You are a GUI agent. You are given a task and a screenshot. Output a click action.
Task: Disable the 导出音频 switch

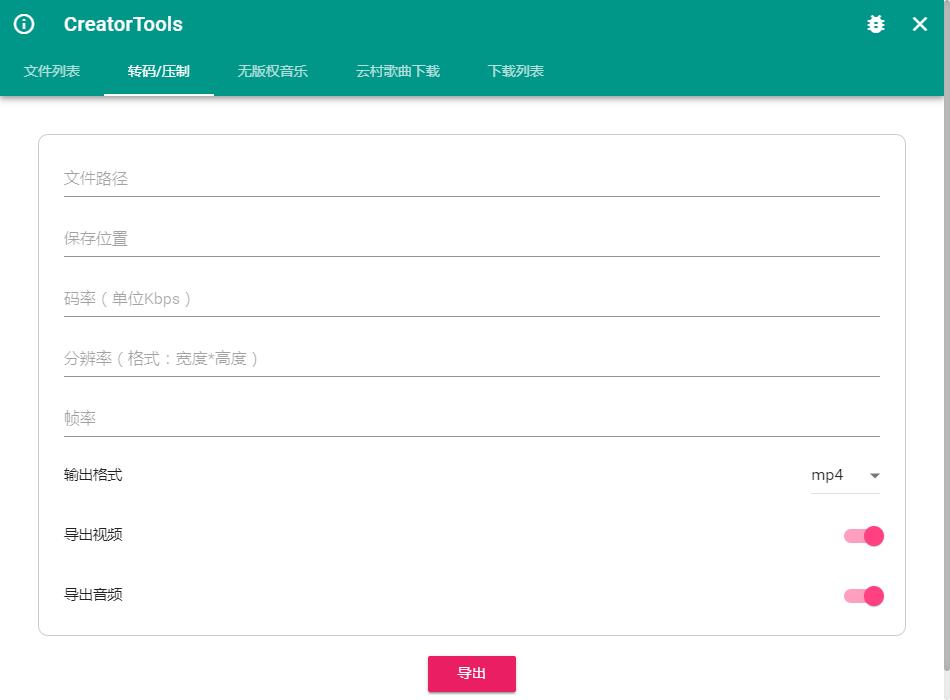point(864,596)
